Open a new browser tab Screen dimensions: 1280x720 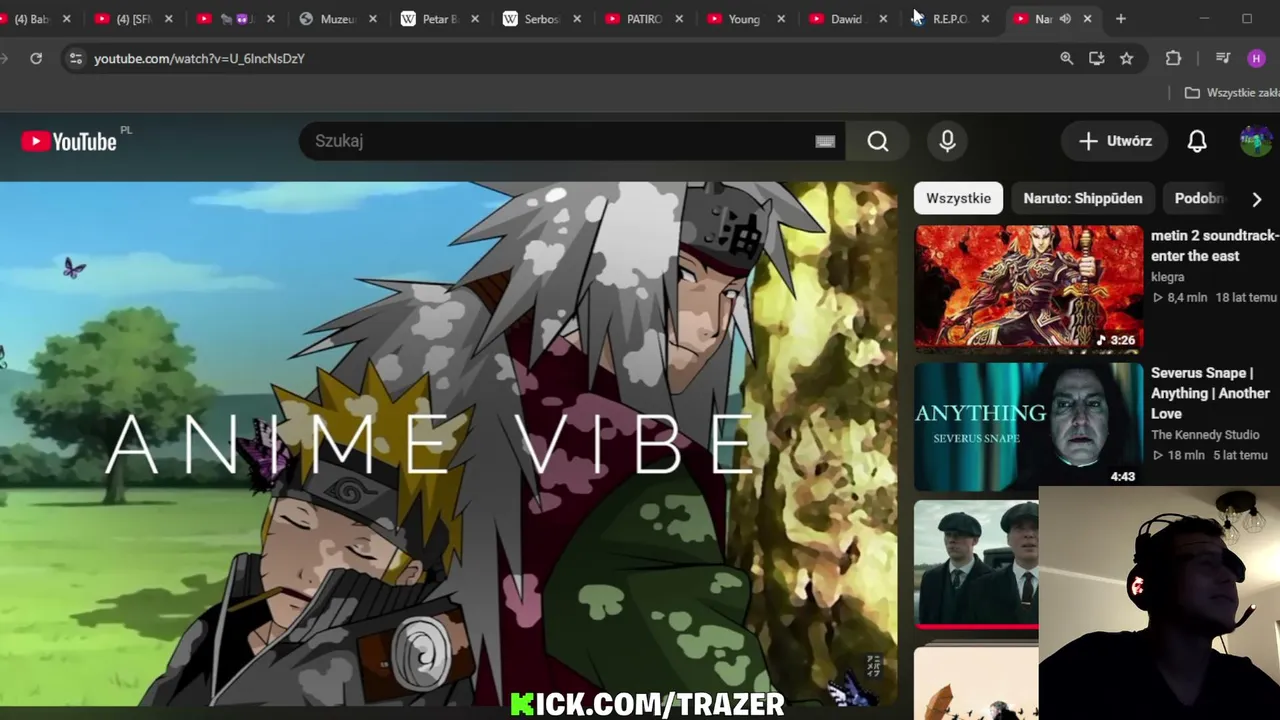pyautogui.click(x=1121, y=19)
